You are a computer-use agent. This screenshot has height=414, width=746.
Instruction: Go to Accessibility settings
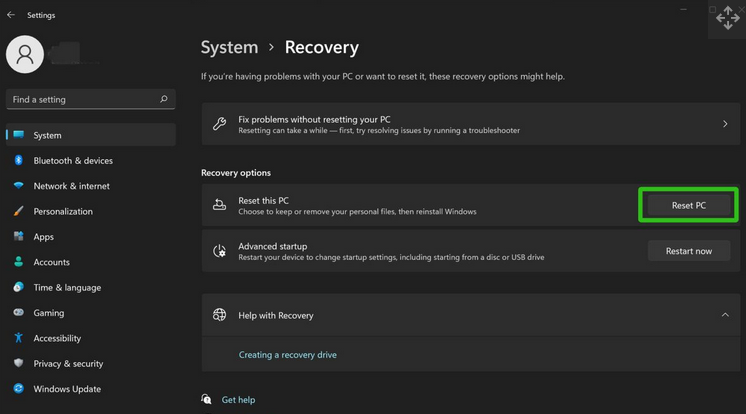point(90,338)
